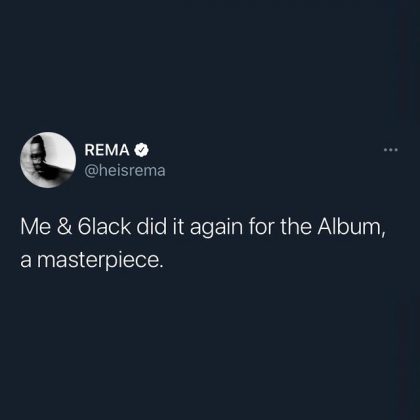View the circular avatar beside REMA
This screenshot has width=420, height=420.
[48, 160]
